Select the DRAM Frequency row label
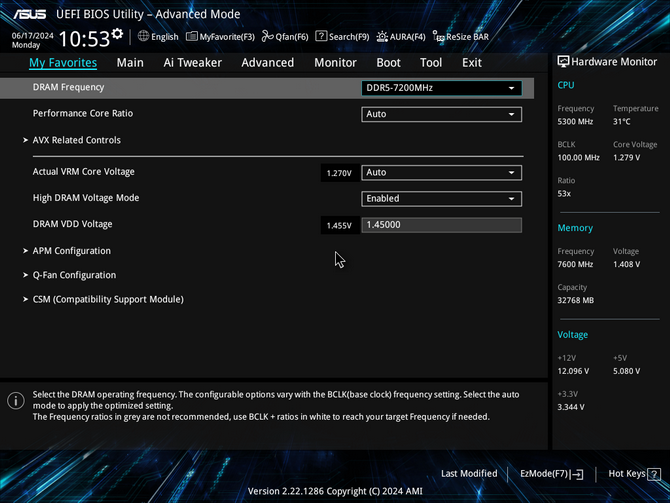The width and height of the screenshot is (670, 503). [x=68, y=87]
